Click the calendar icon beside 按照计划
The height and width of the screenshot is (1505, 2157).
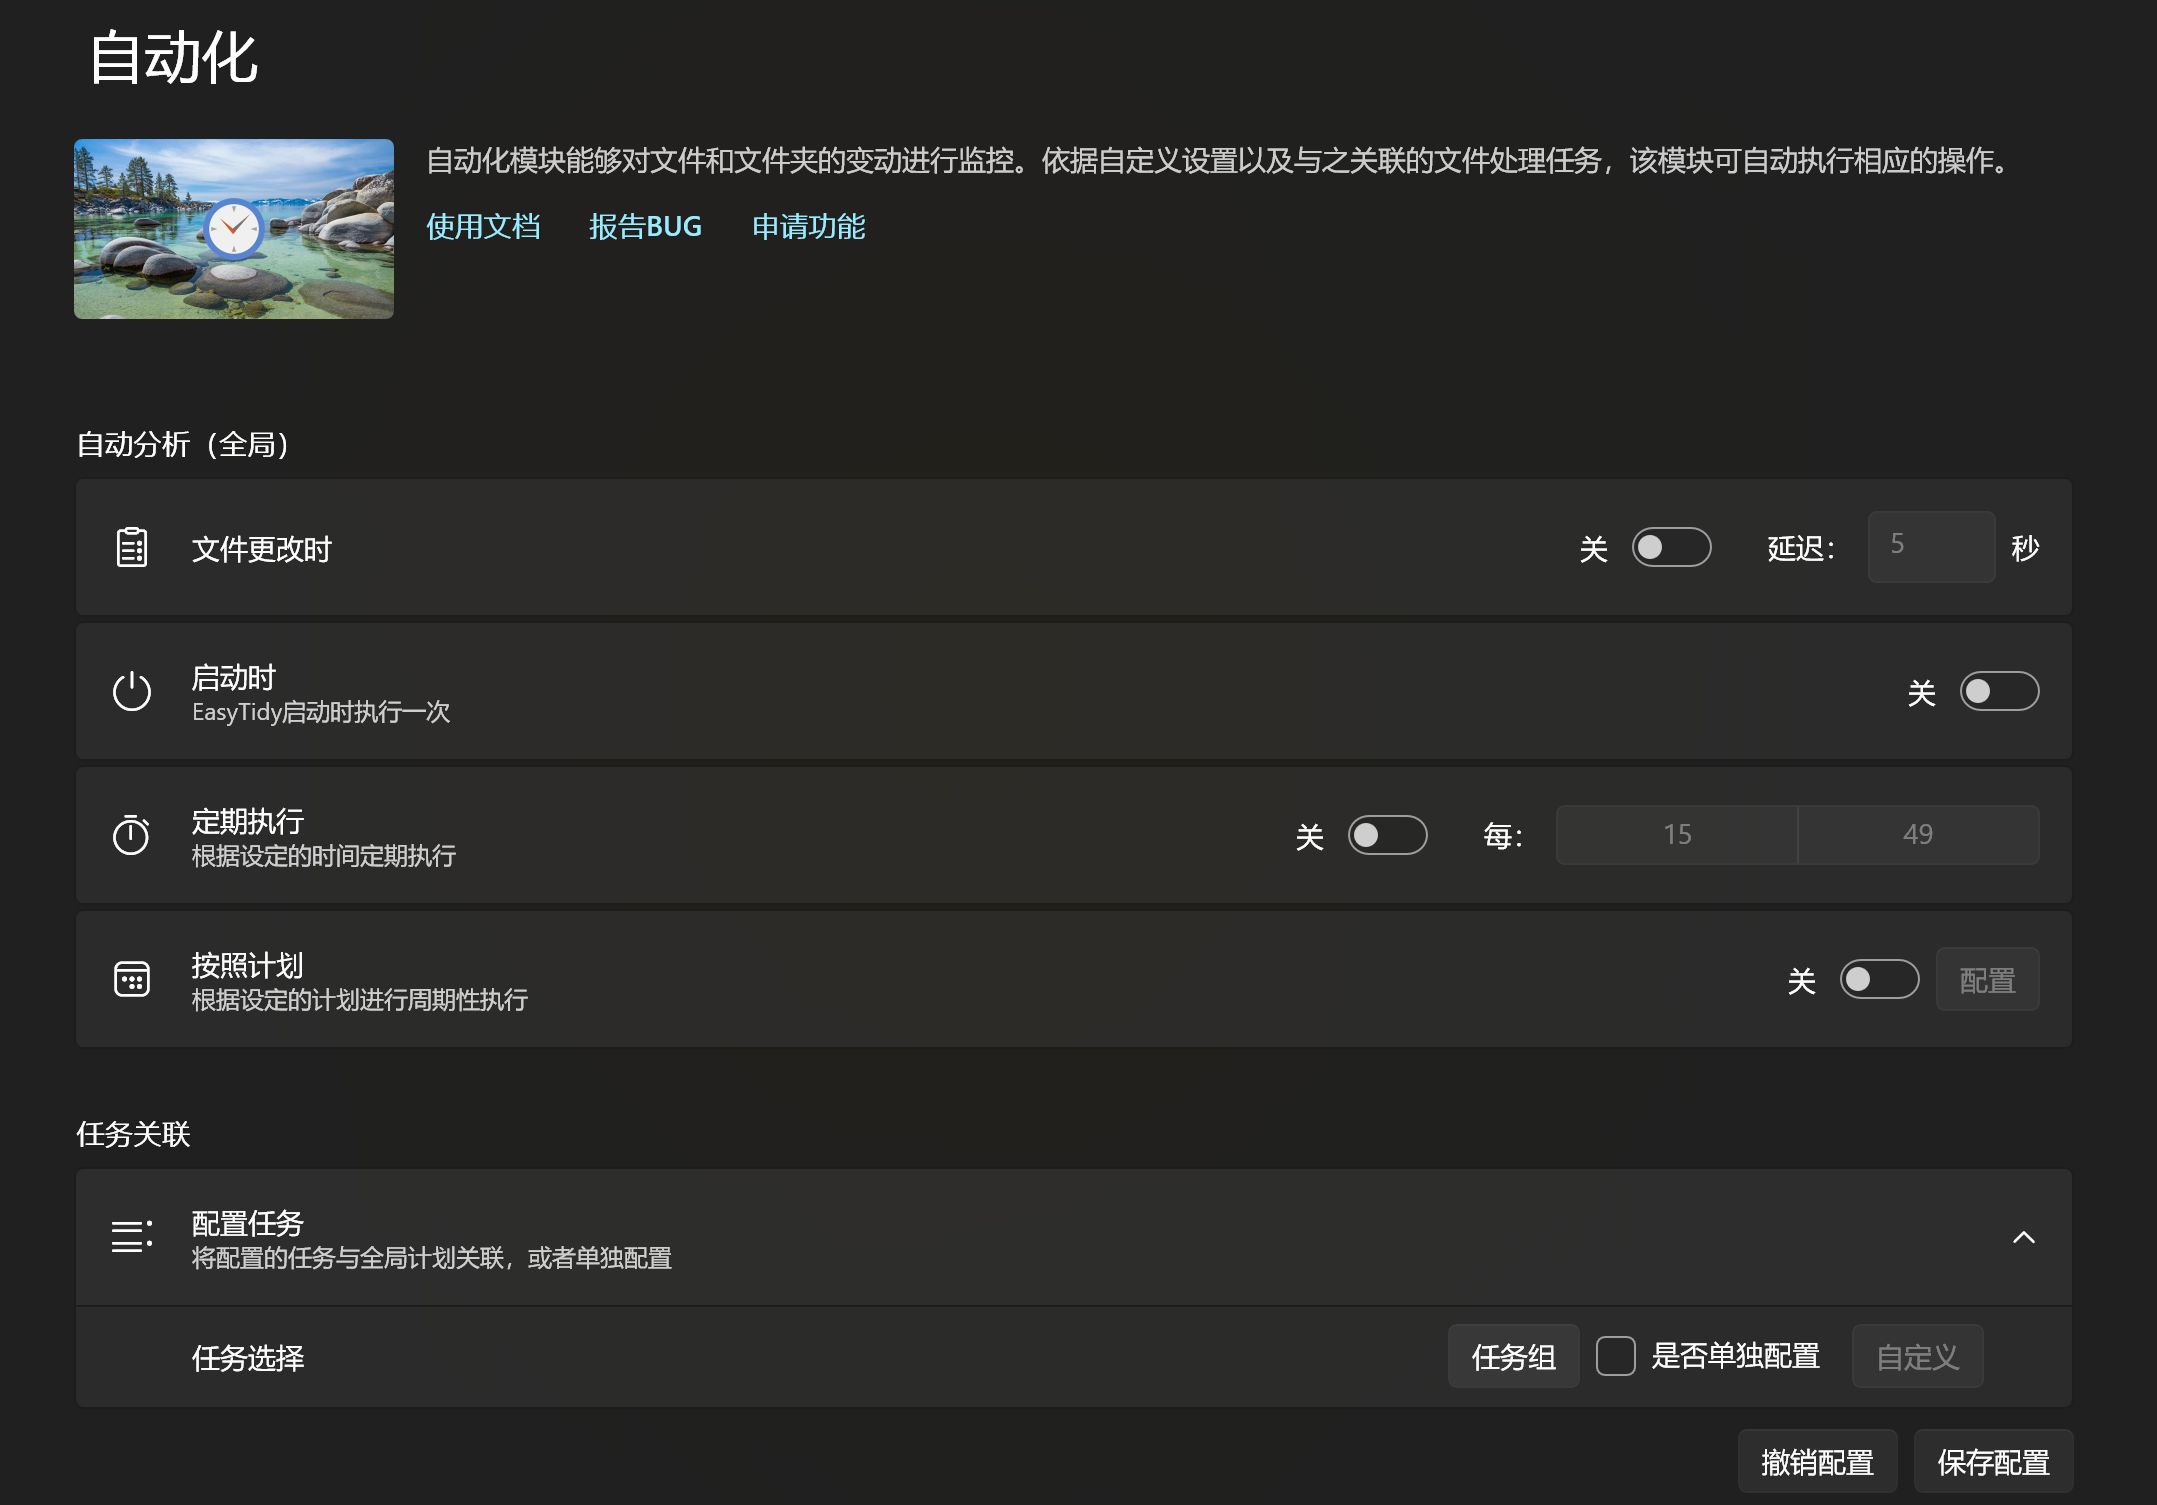click(x=131, y=979)
